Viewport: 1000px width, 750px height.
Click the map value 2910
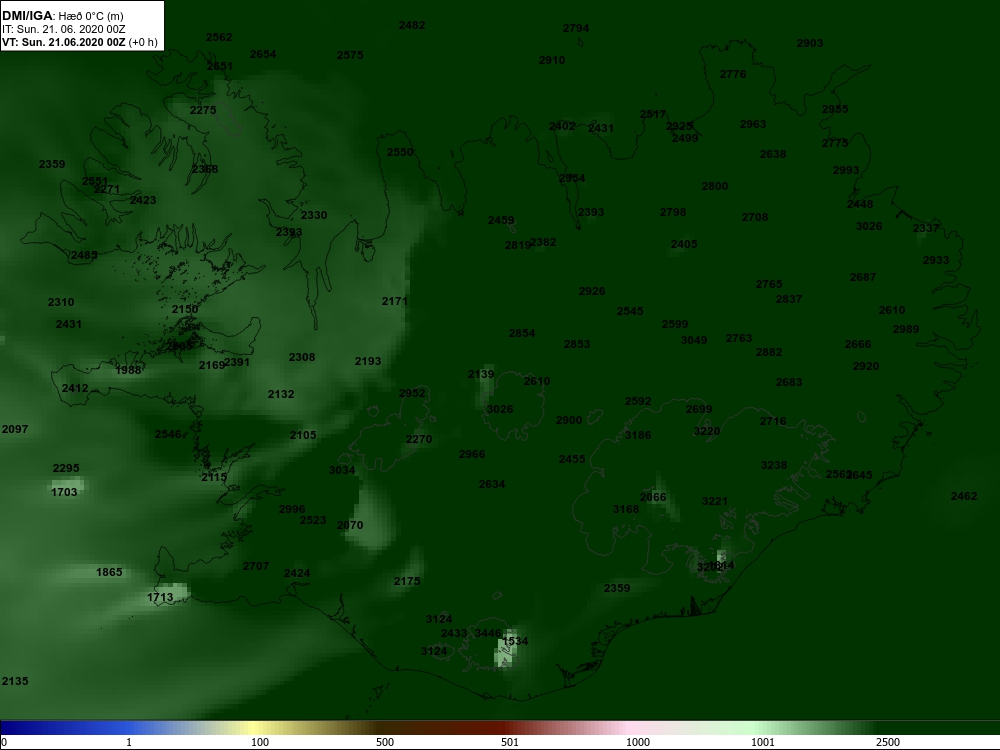[x=552, y=61]
